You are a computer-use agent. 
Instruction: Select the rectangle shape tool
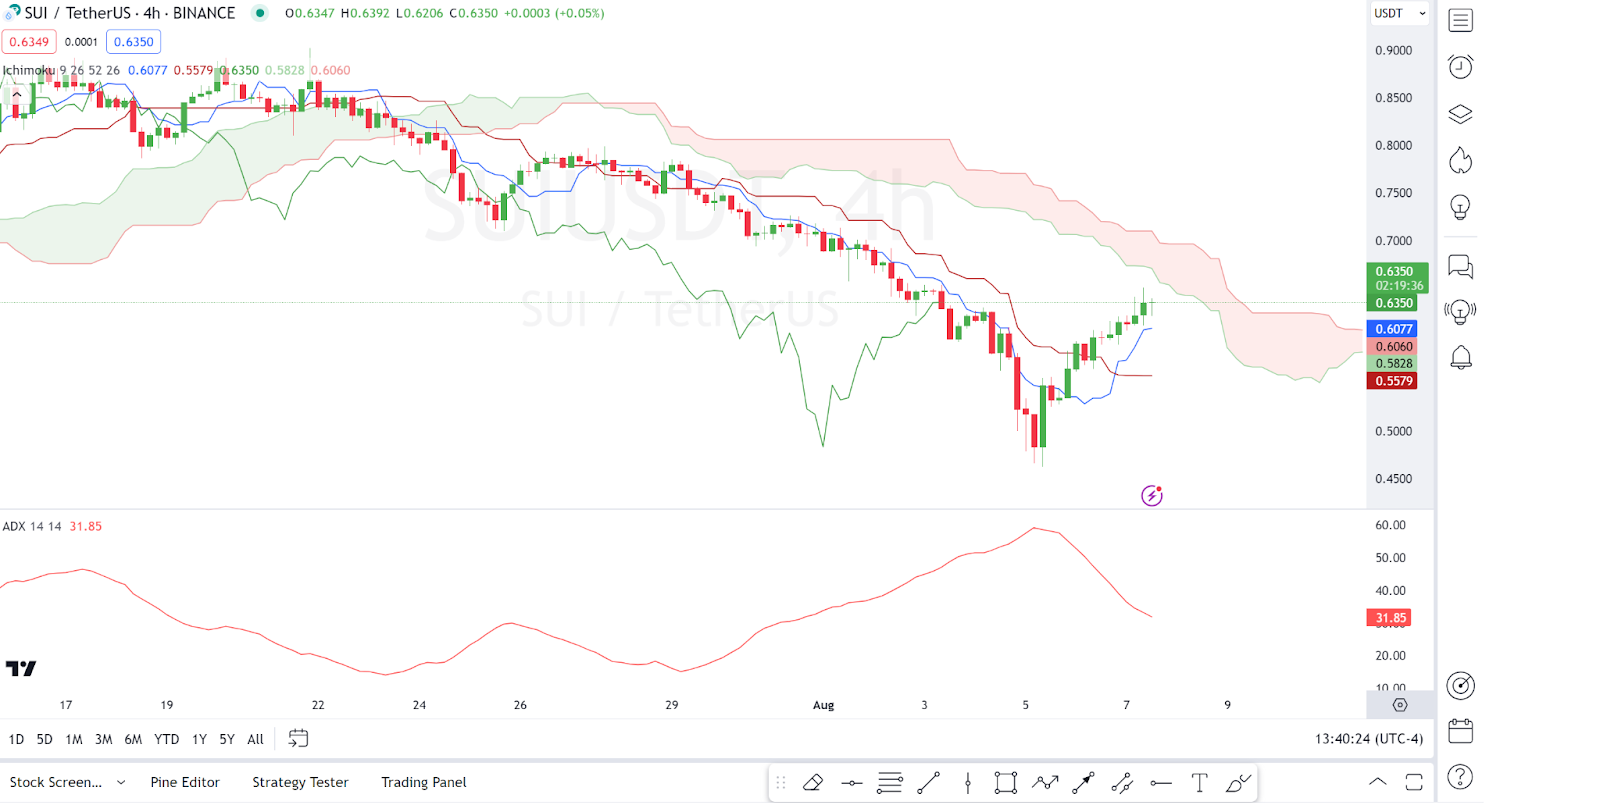pyautogui.click(x=1006, y=783)
